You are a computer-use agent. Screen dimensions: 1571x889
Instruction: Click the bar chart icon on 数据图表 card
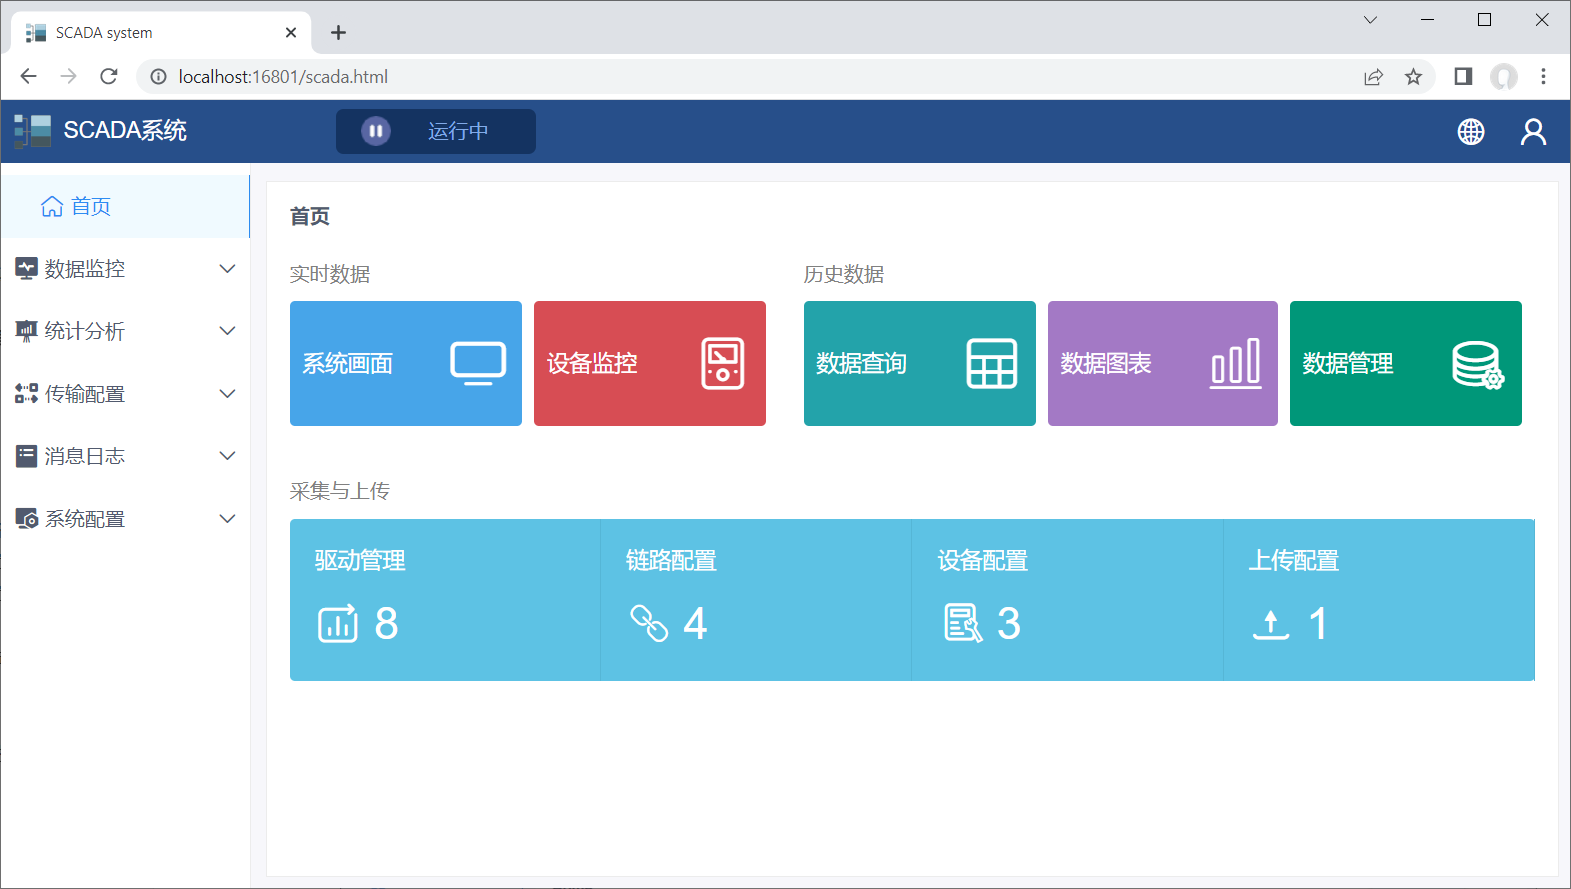[x=1236, y=363]
